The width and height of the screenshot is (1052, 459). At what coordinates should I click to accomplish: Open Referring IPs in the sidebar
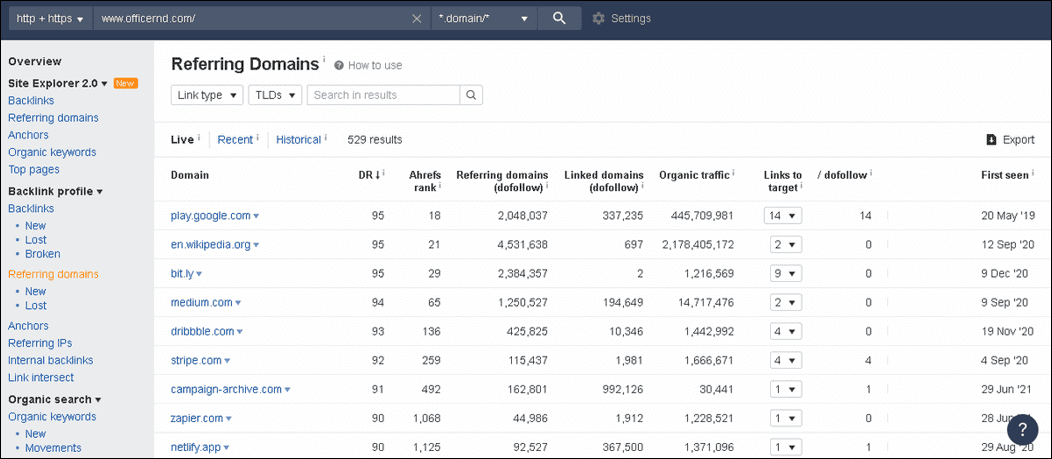tap(40, 343)
